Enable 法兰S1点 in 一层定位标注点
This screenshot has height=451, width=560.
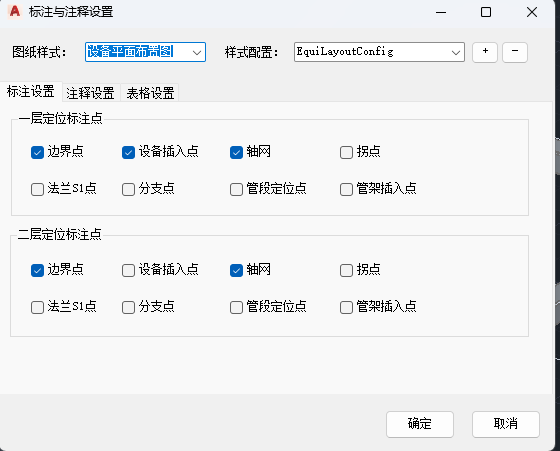tap(37, 190)
